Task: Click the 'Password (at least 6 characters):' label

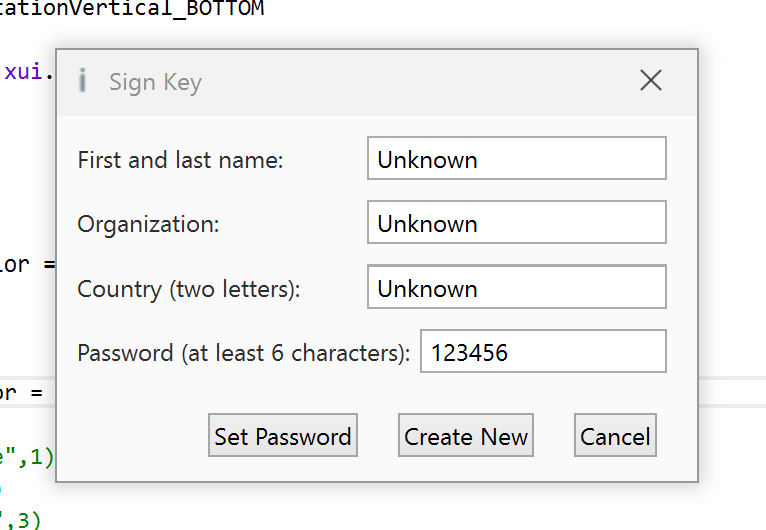Action: point(244,353)
